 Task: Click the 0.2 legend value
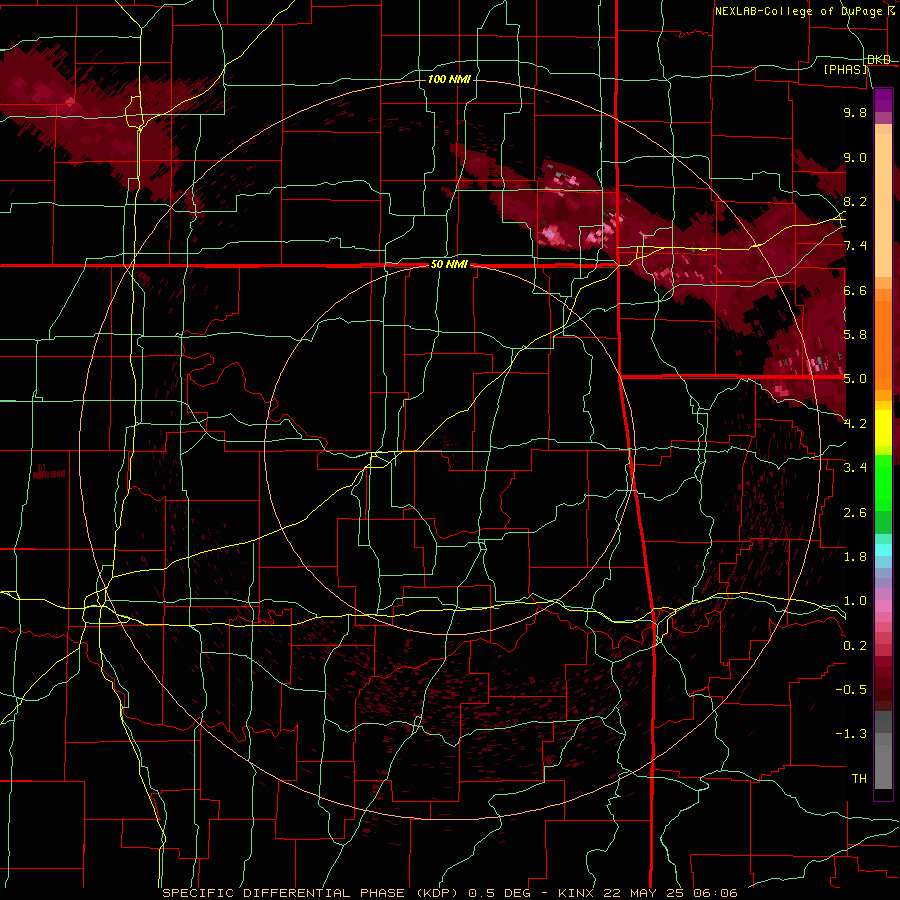click(855, 646)
